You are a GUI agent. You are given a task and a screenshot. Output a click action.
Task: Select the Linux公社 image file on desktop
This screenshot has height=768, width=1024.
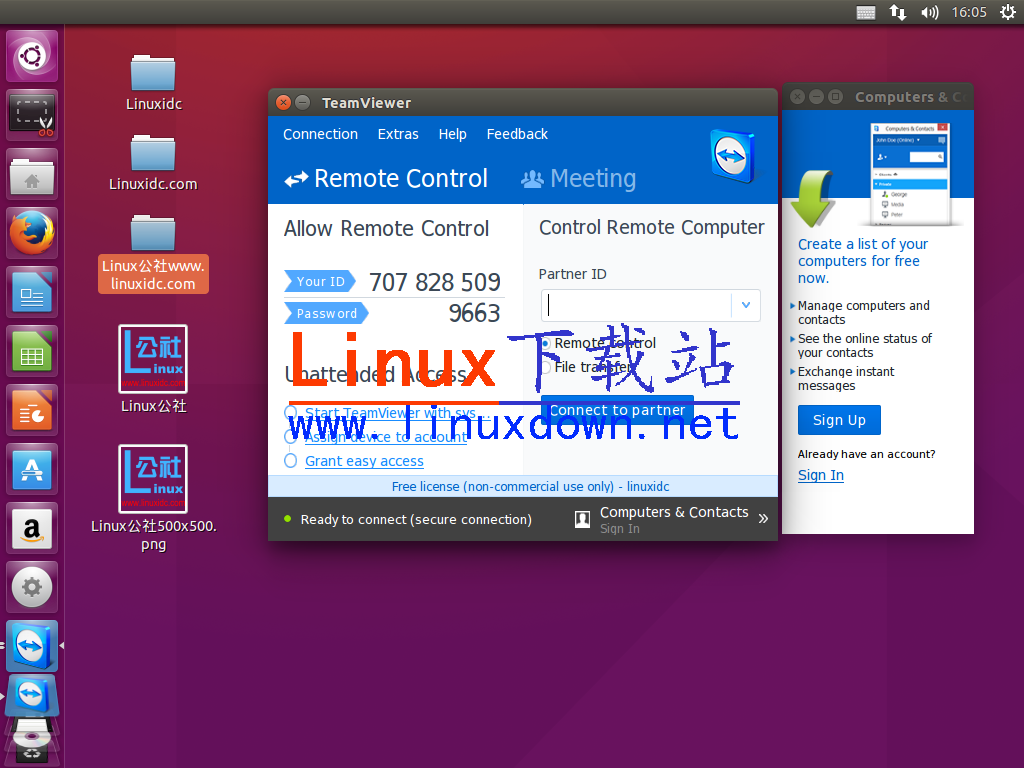click(x=153, y=369)
